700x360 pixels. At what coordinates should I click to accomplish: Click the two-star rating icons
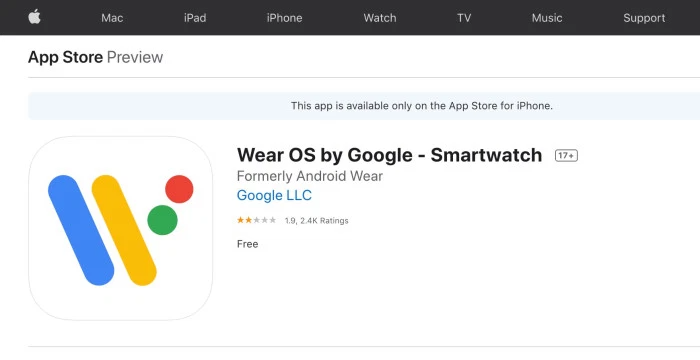[x=256, y=220]
